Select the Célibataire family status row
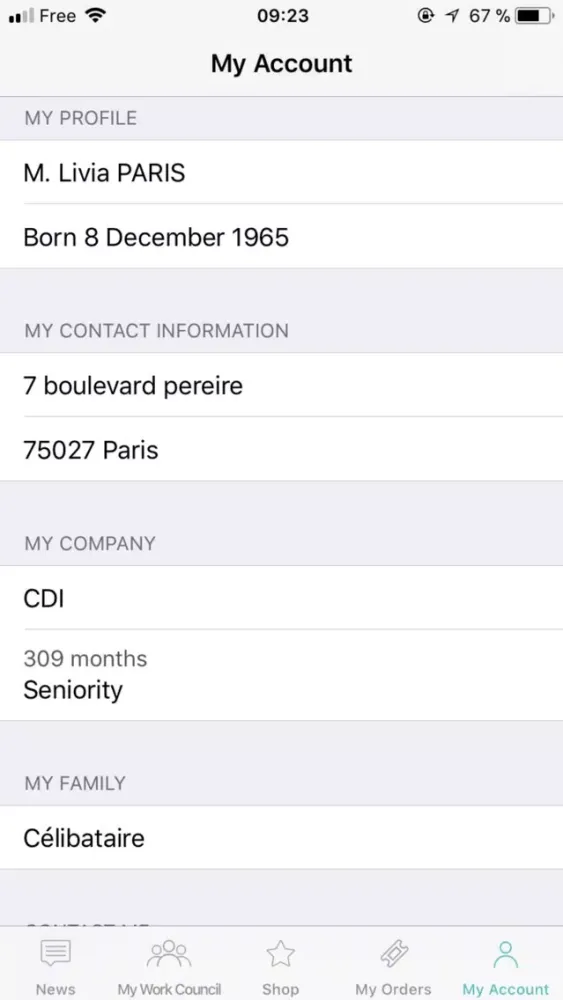This screenshot has width=563, height=1000. [281, 837]
